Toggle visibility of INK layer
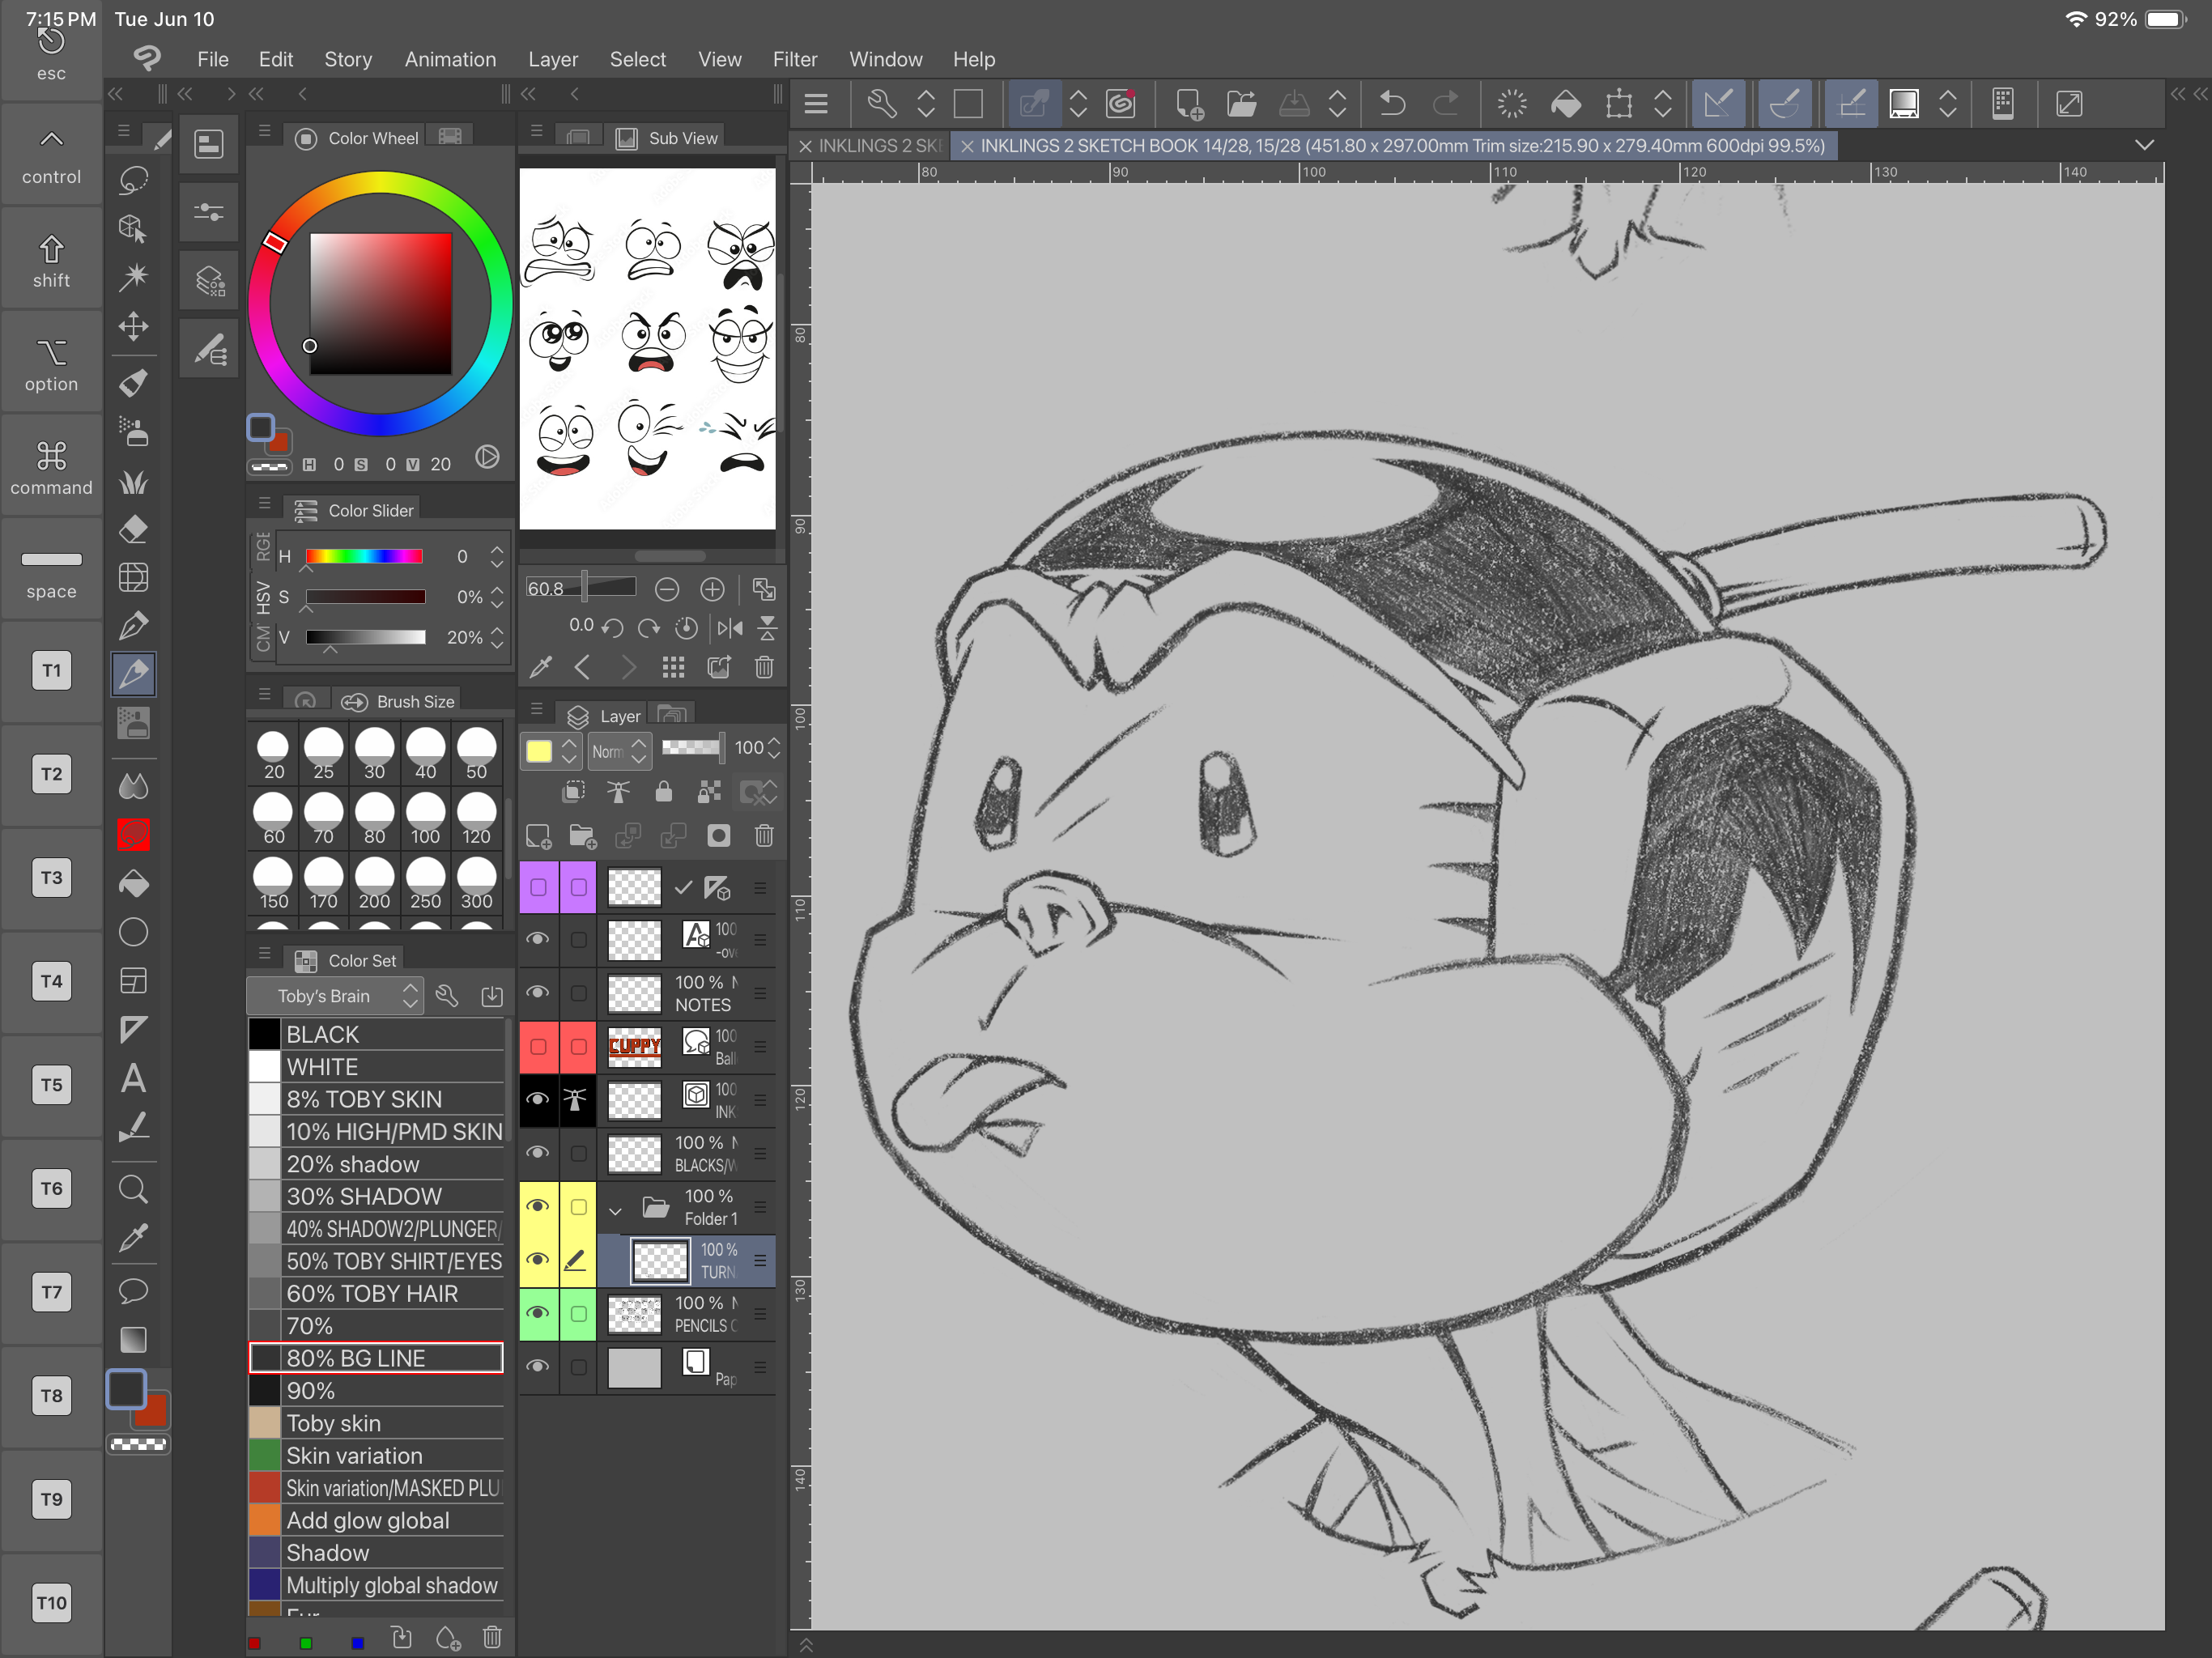Viewport: 2212px width, 1658px height. [538, 1099]
